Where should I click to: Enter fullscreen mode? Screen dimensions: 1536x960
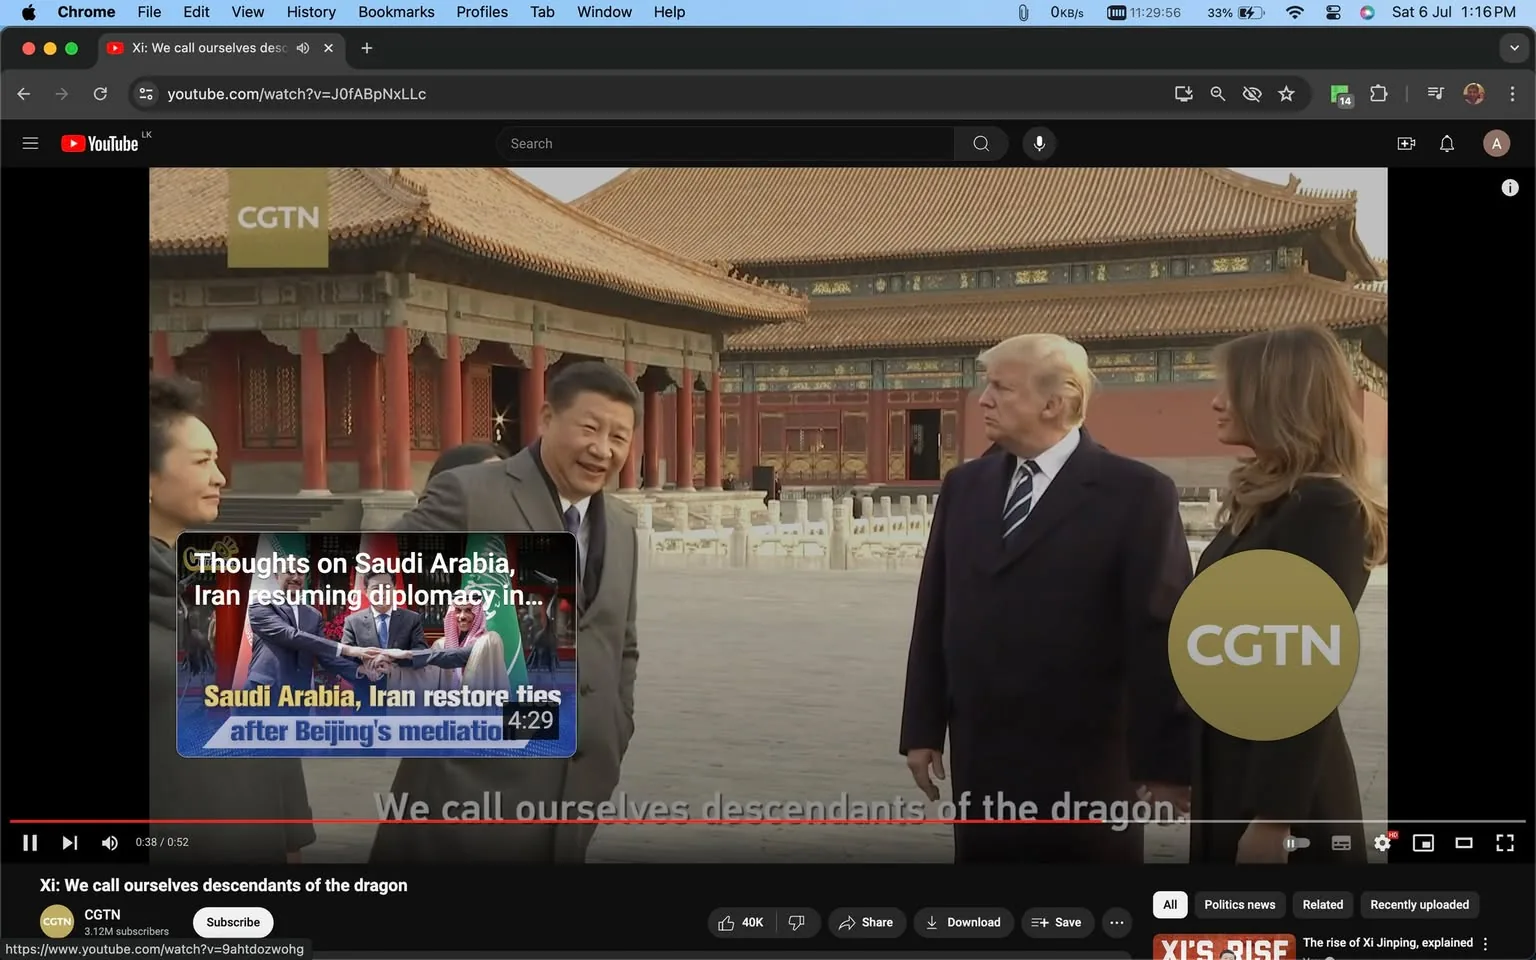[1505, 843]
